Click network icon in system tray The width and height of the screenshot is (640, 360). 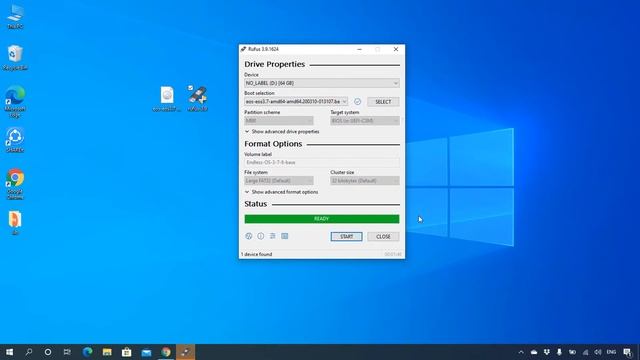coord(585,352)
